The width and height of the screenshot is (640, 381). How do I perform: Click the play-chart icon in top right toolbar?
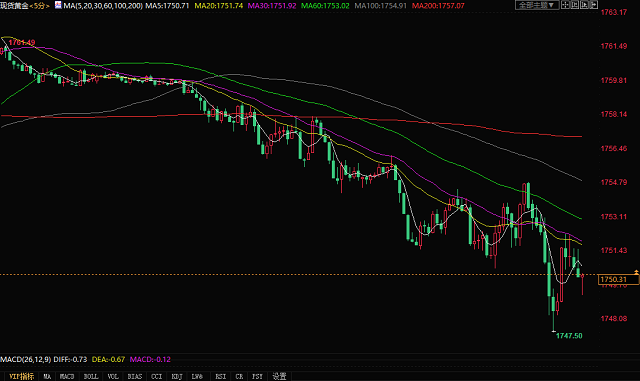(584, 5)
